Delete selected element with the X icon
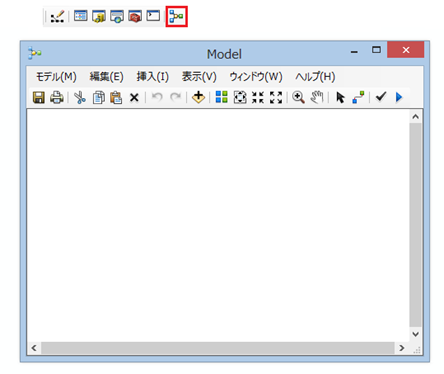 pyautogui.click(x=134, y=98)
